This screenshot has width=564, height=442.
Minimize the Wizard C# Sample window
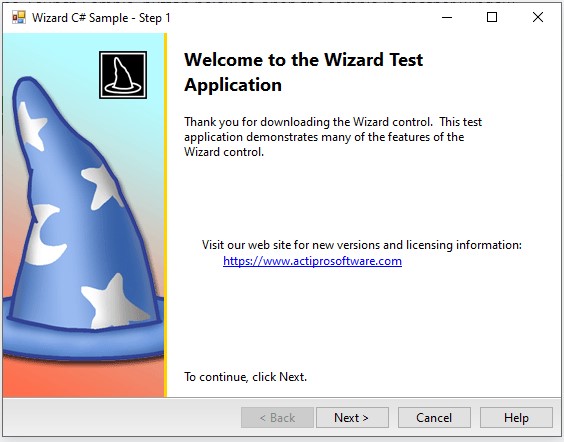click(447, 17)
